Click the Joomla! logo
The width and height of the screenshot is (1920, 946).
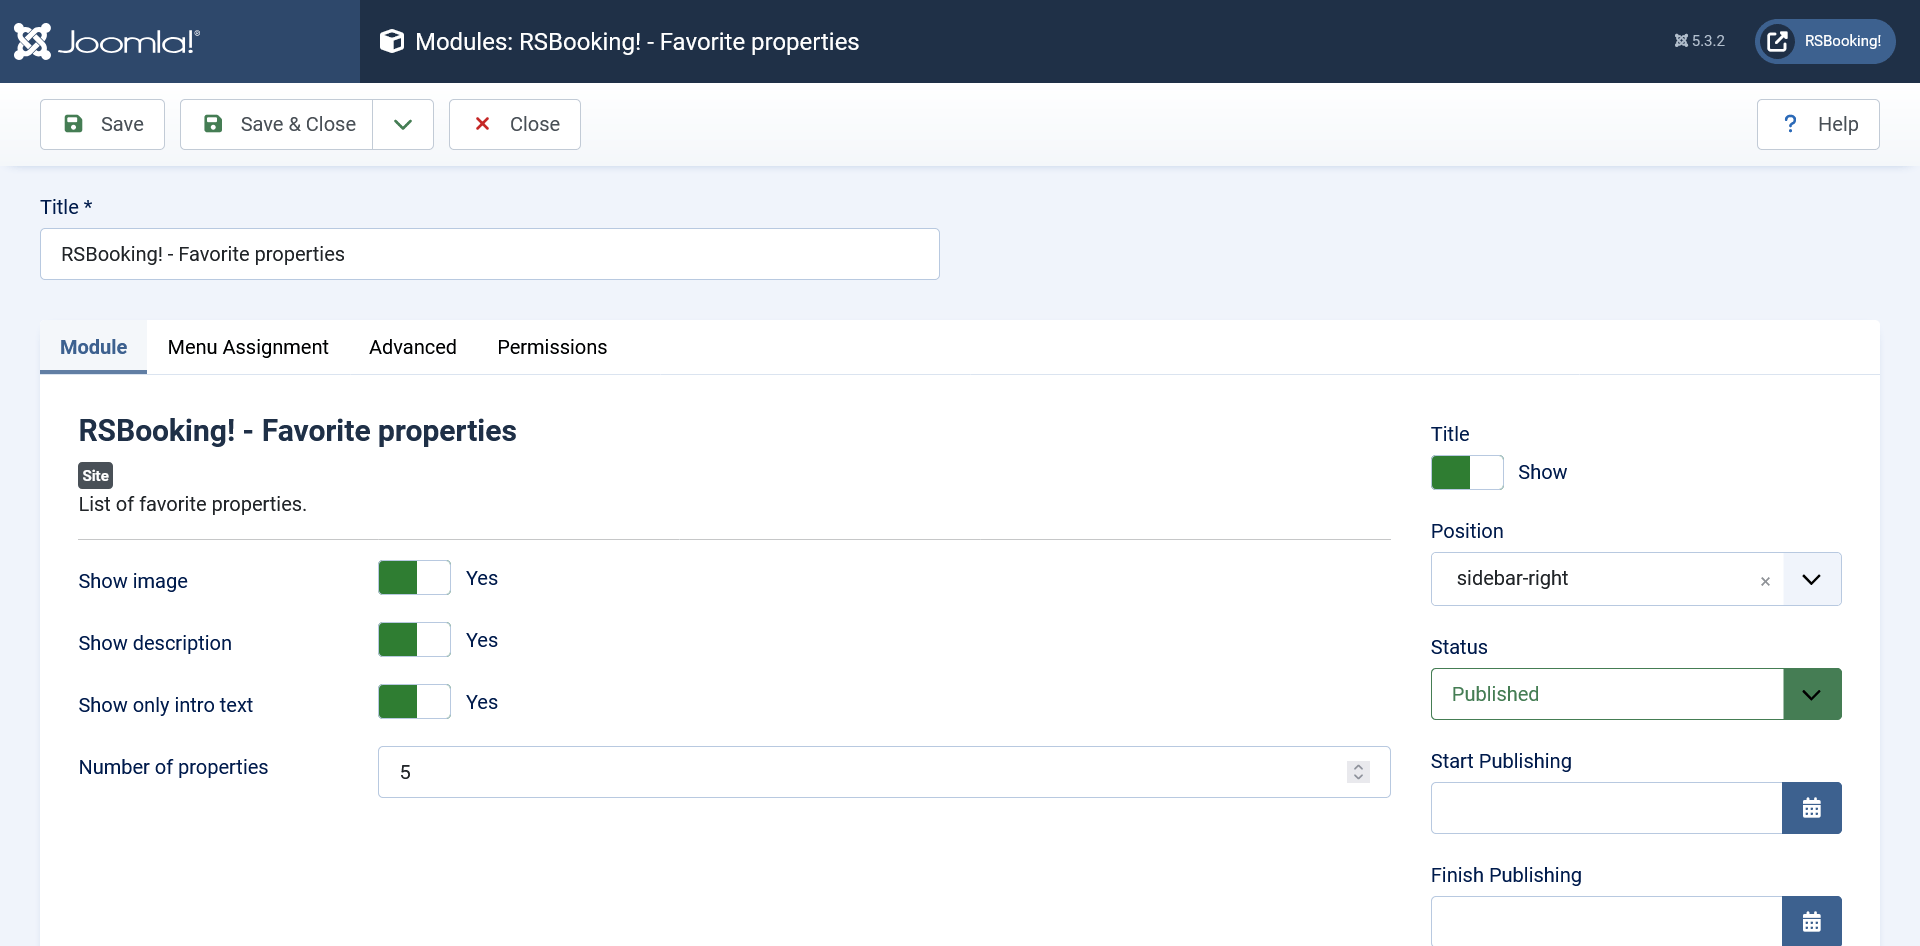pyautogui.click(x=107, y=41)
